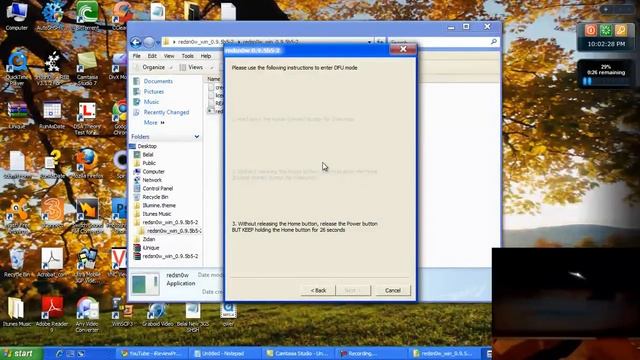This screenshot has height=360, width=640.
Task: Launch avast! Free Antivirus from the desktop
Action: [x=17, y=214]
